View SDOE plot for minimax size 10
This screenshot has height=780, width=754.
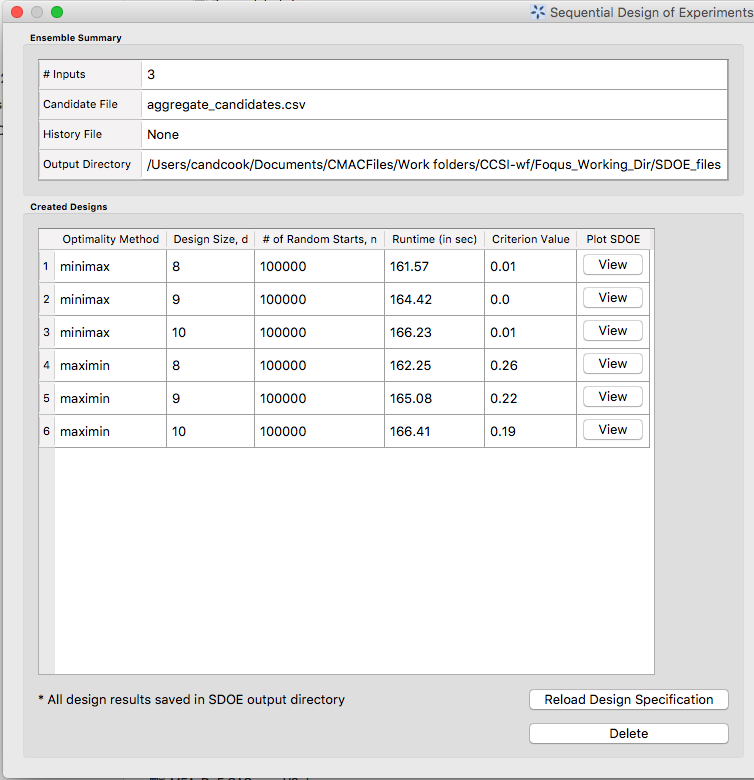612,331
